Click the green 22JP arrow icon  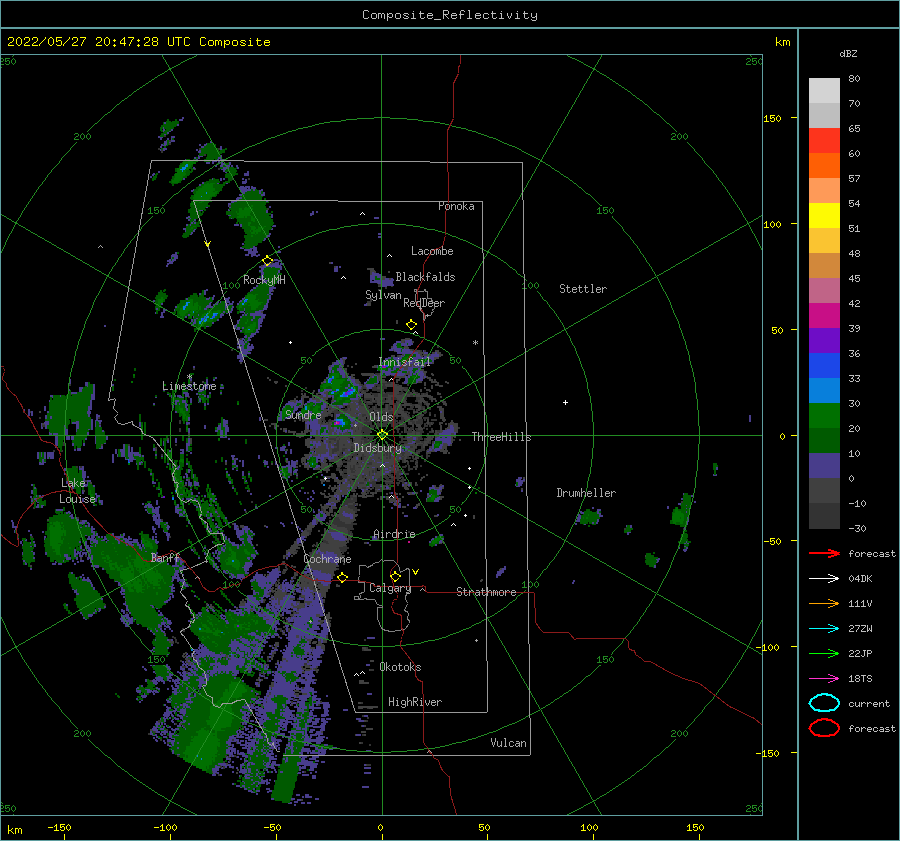(x=824, y=653)
